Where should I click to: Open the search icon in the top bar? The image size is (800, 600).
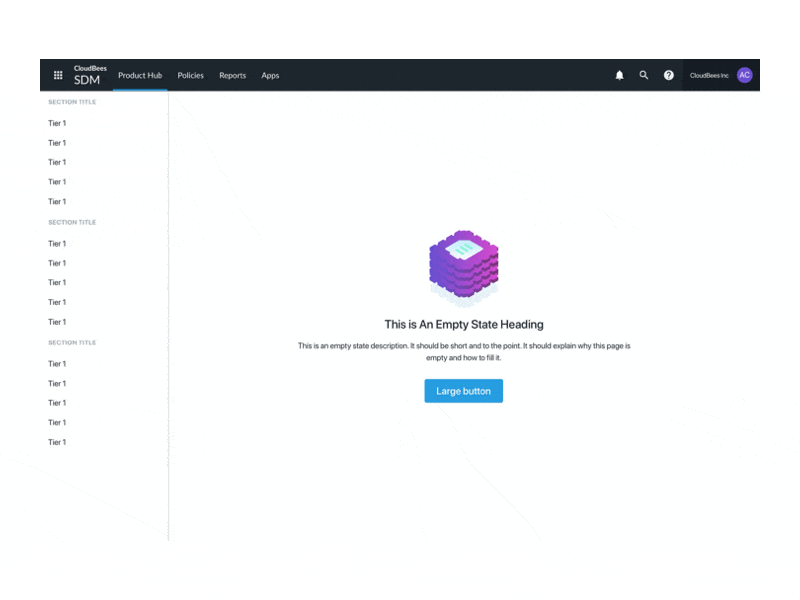[x=644, y=75]
